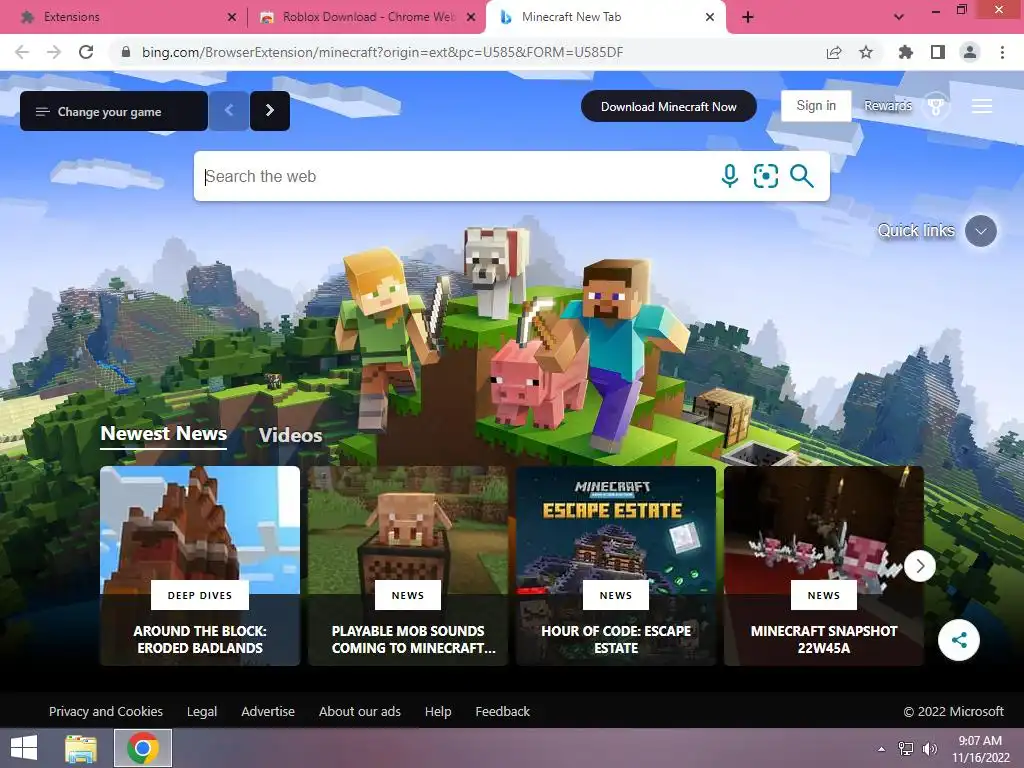Click the Chrome taskbar icon
The height and width of the screenshot is (768, 1024).
point(143,748)
